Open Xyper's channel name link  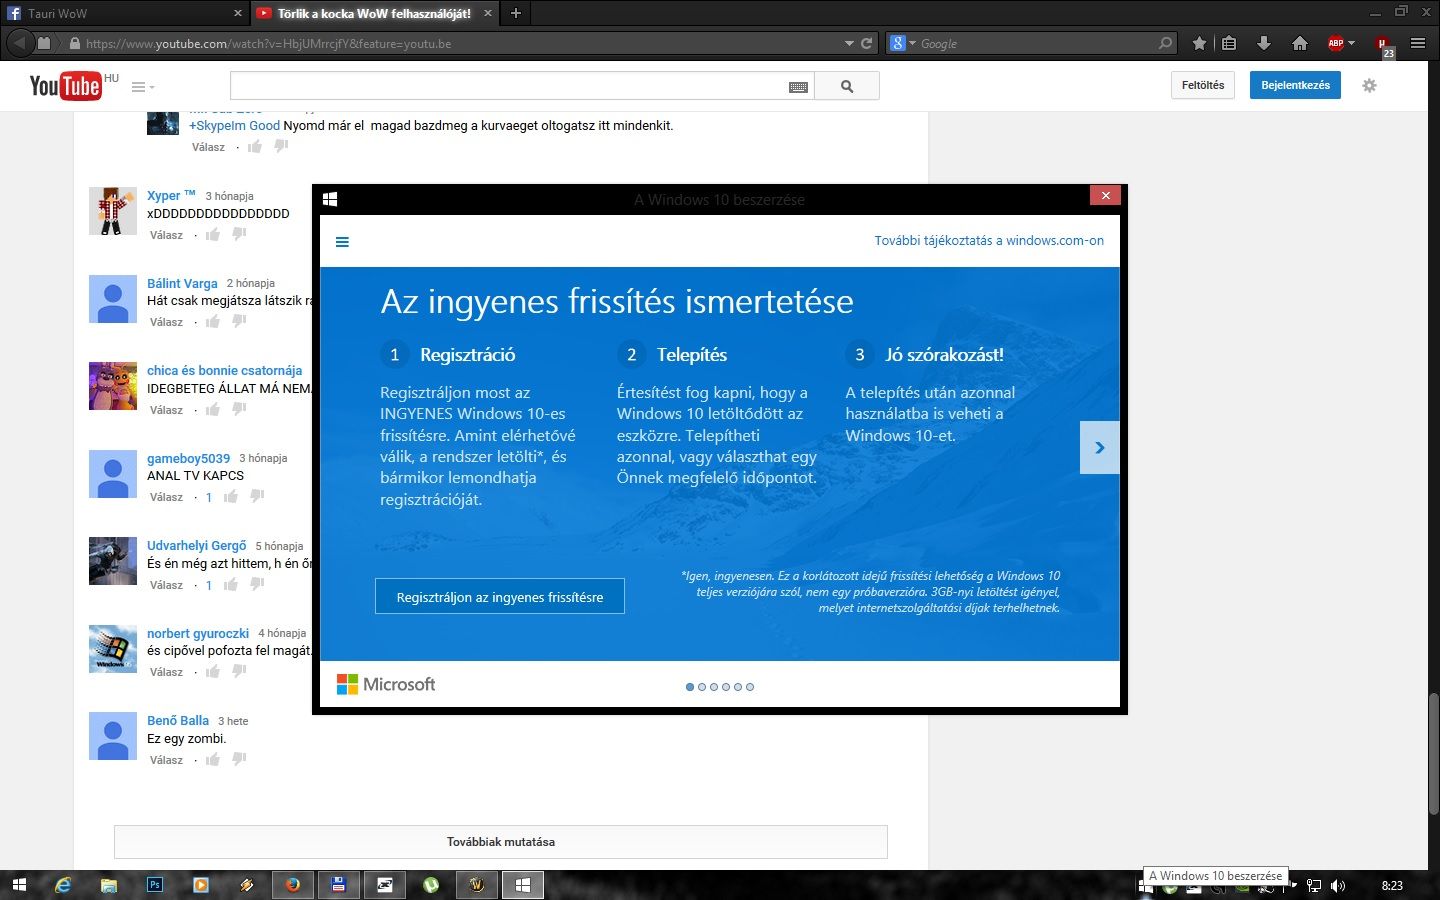click(x=171, y=195)
